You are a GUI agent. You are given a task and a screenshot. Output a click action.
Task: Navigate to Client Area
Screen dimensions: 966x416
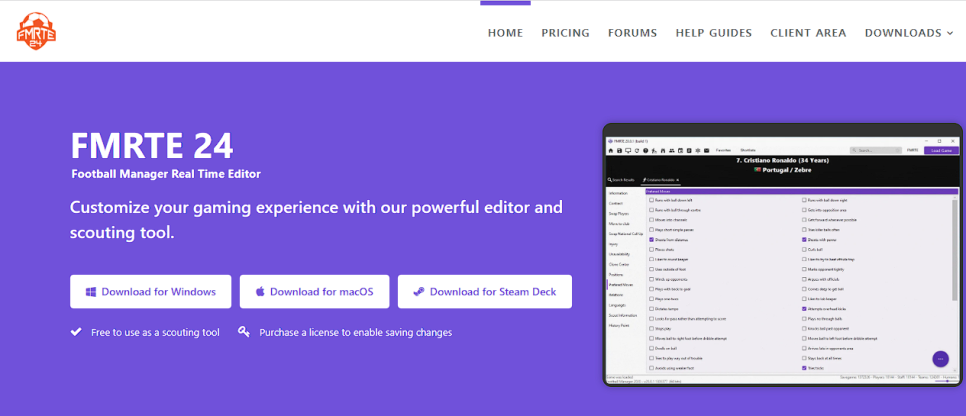(x=808, y=33)
